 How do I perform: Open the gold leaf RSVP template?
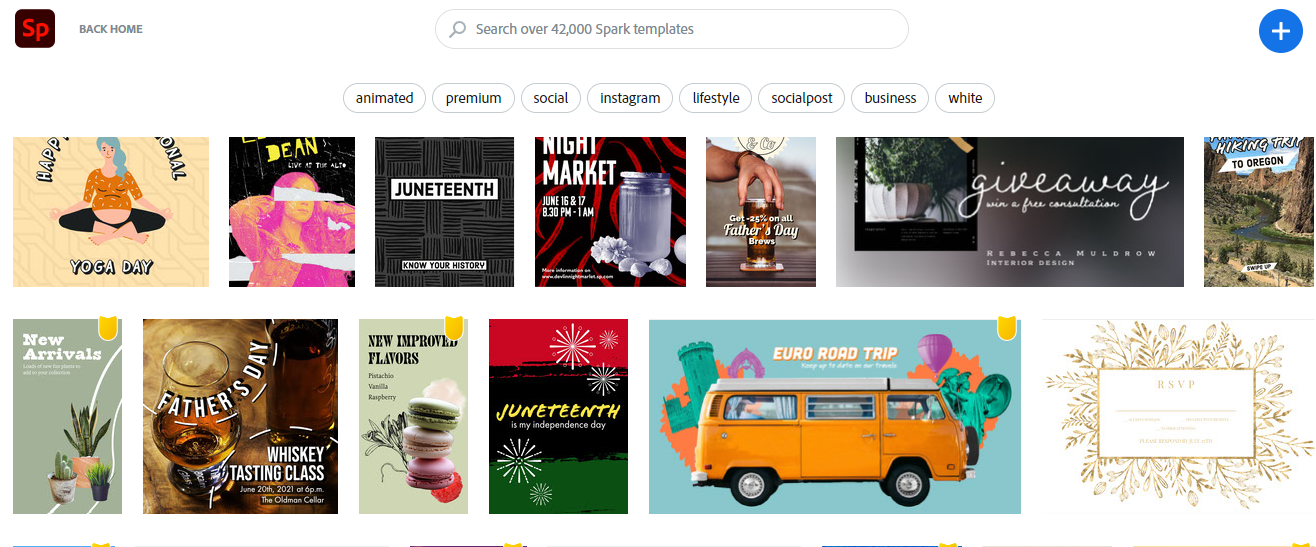point(1178,417)
